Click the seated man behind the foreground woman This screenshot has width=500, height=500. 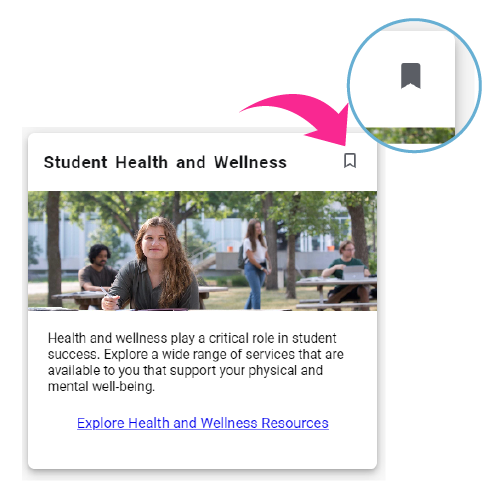(x=97, y=267)
